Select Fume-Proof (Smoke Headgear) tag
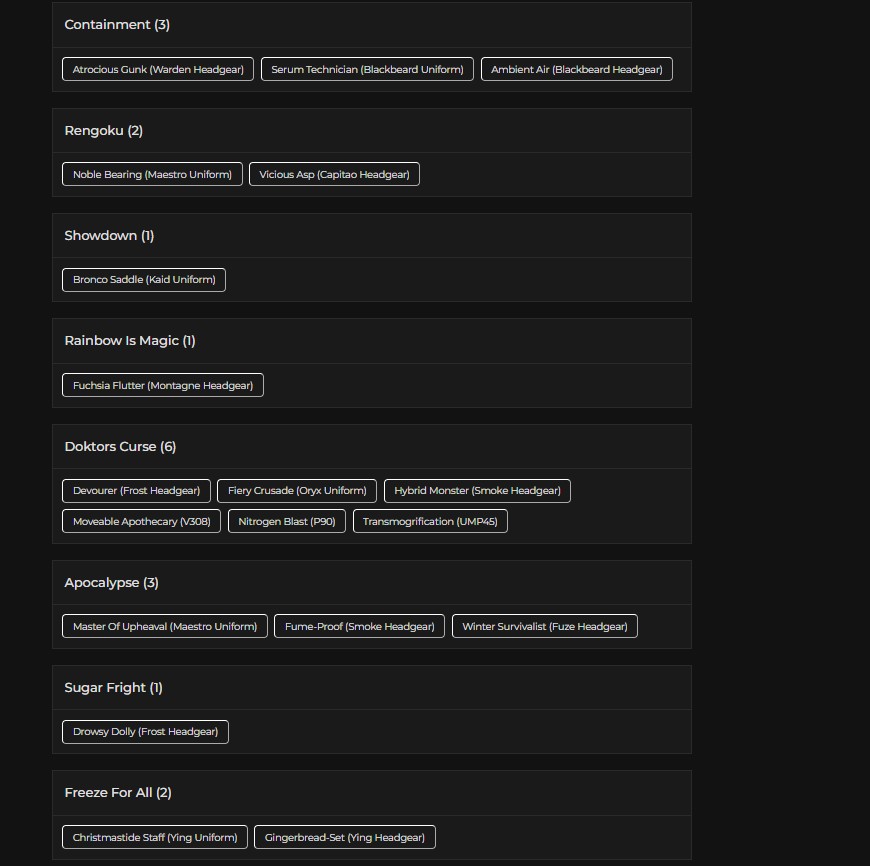 coord(360,626)
